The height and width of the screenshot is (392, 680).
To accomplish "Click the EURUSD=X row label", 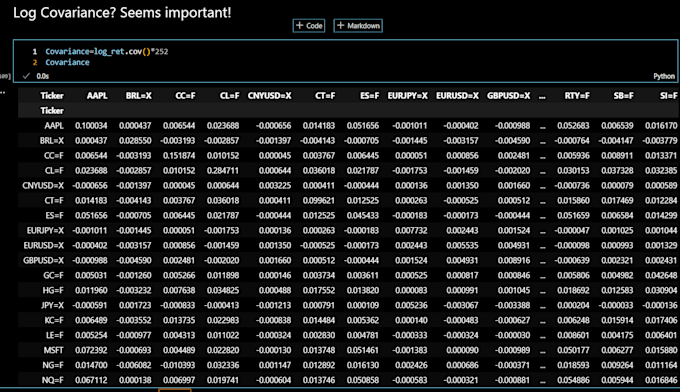I will tap(43, 245).
